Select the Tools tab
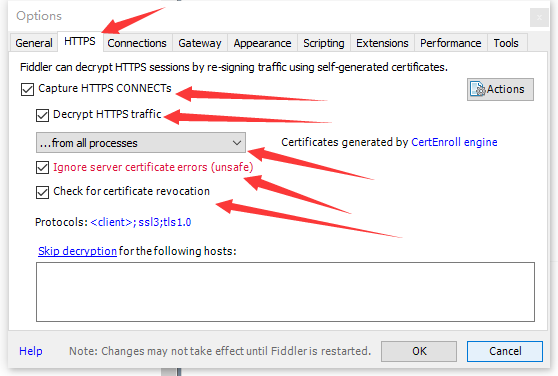 [x=506, y=43]
